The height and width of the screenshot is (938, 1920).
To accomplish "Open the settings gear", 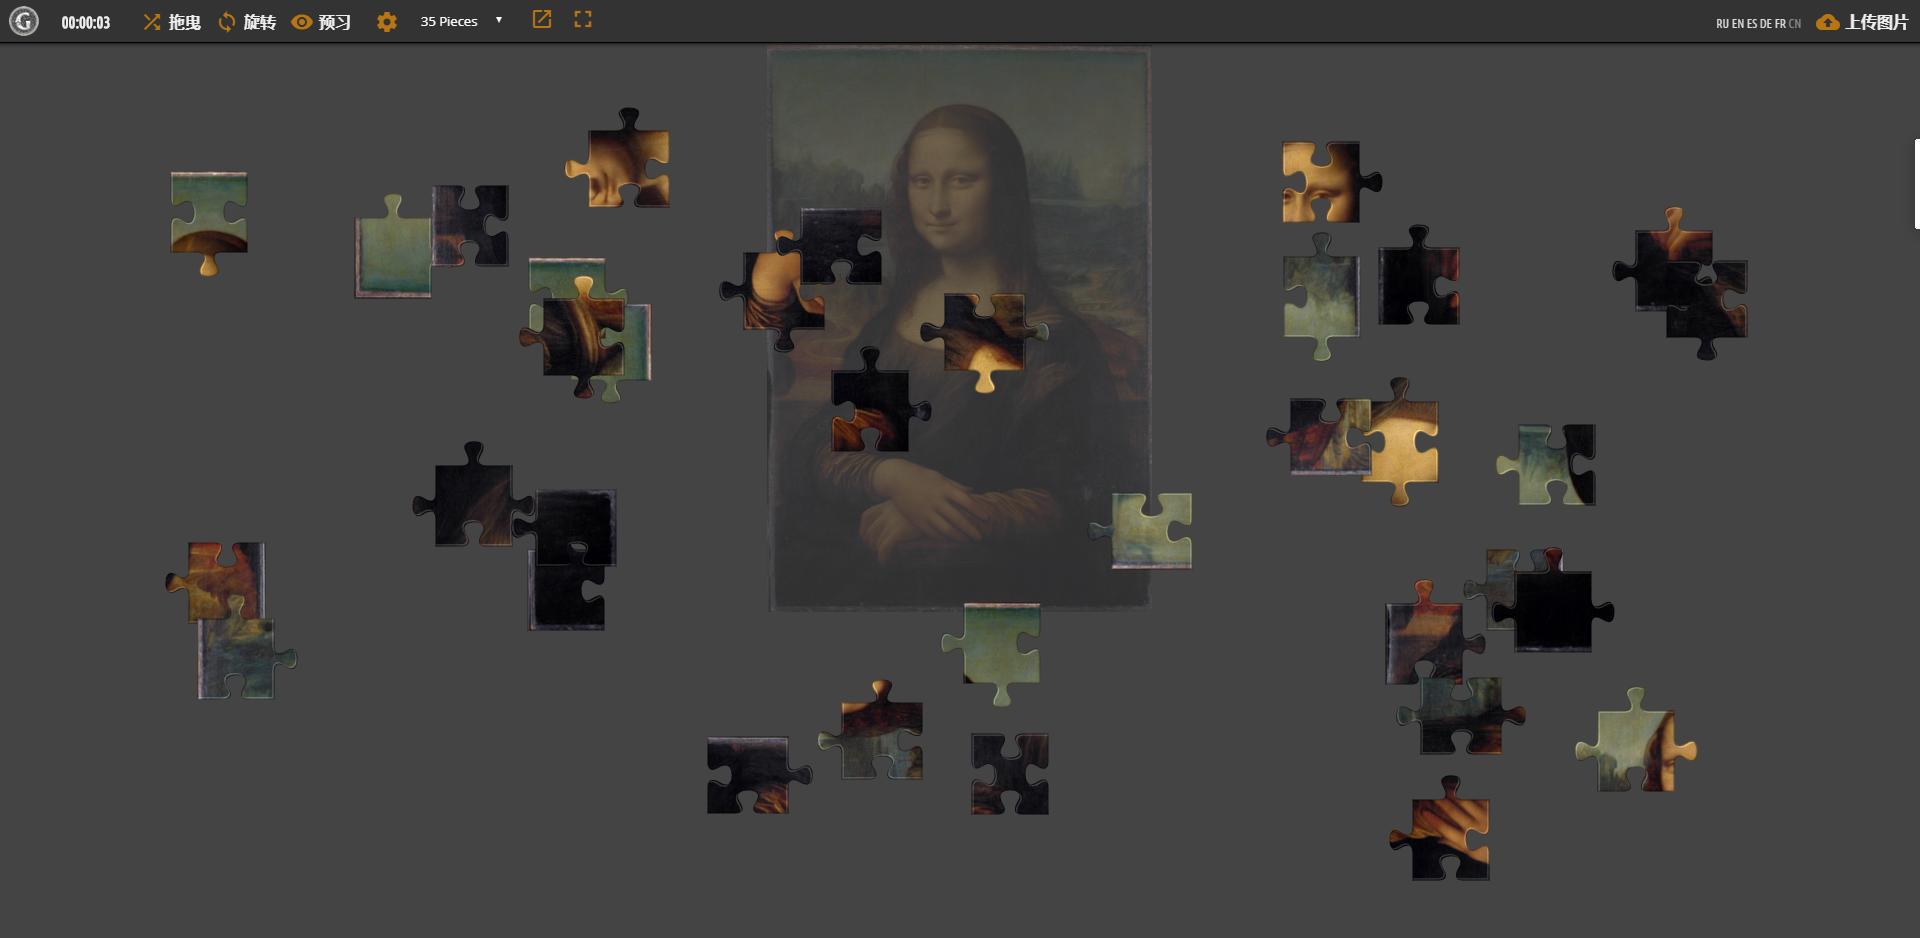I will coord(387,22).
